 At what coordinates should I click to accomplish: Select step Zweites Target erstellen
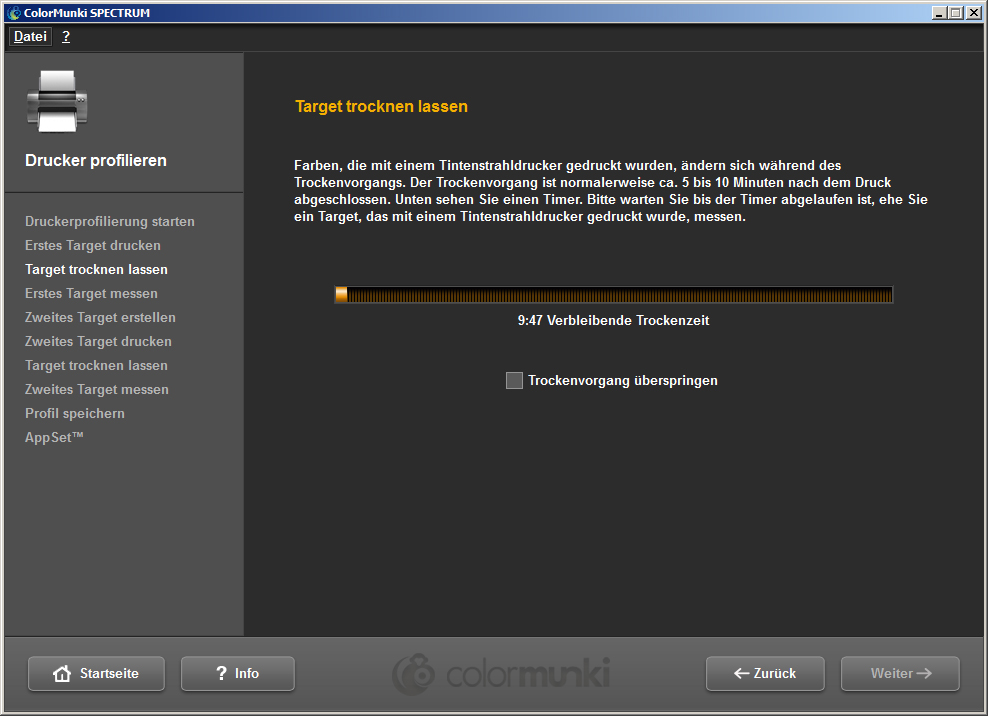tap(100, 317)
